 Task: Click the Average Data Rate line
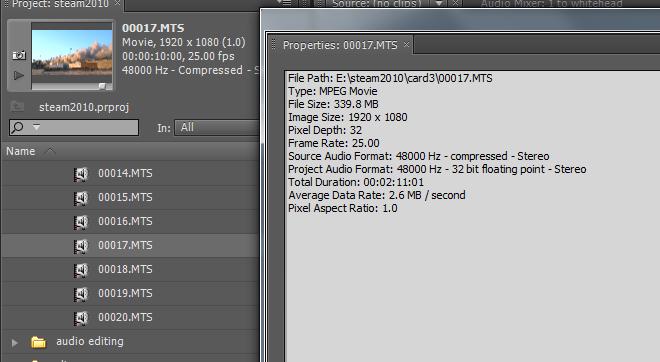[x=377, y=195]
